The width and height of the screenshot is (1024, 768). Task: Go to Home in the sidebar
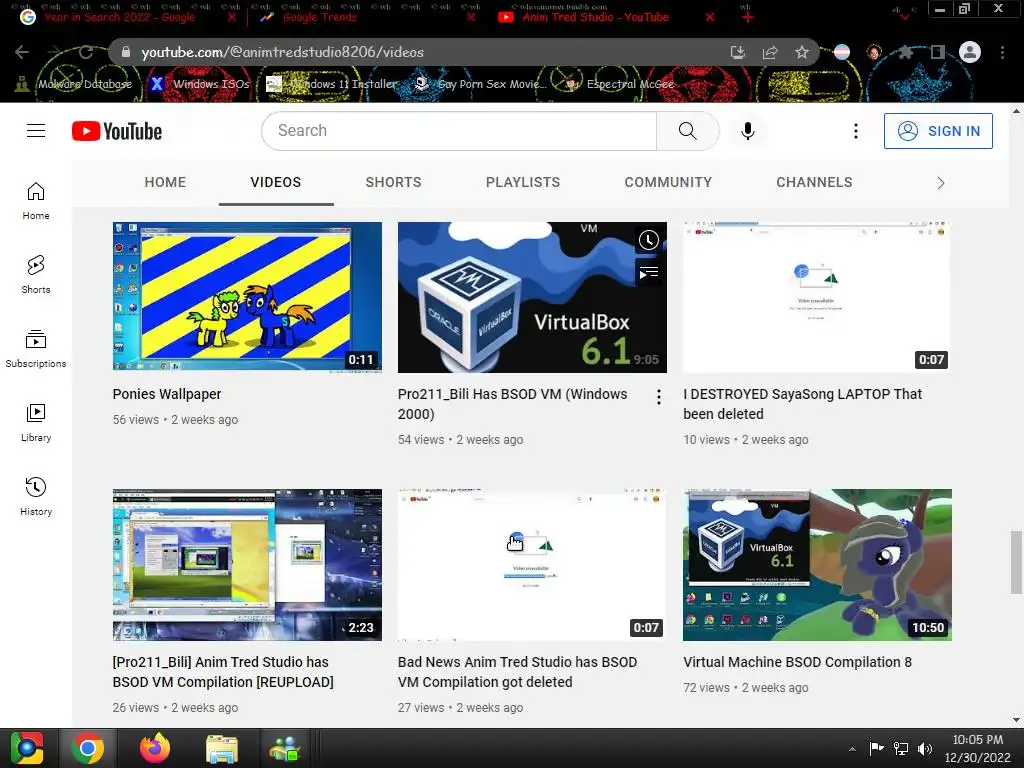pyautogui.click(x=36, y=200)
